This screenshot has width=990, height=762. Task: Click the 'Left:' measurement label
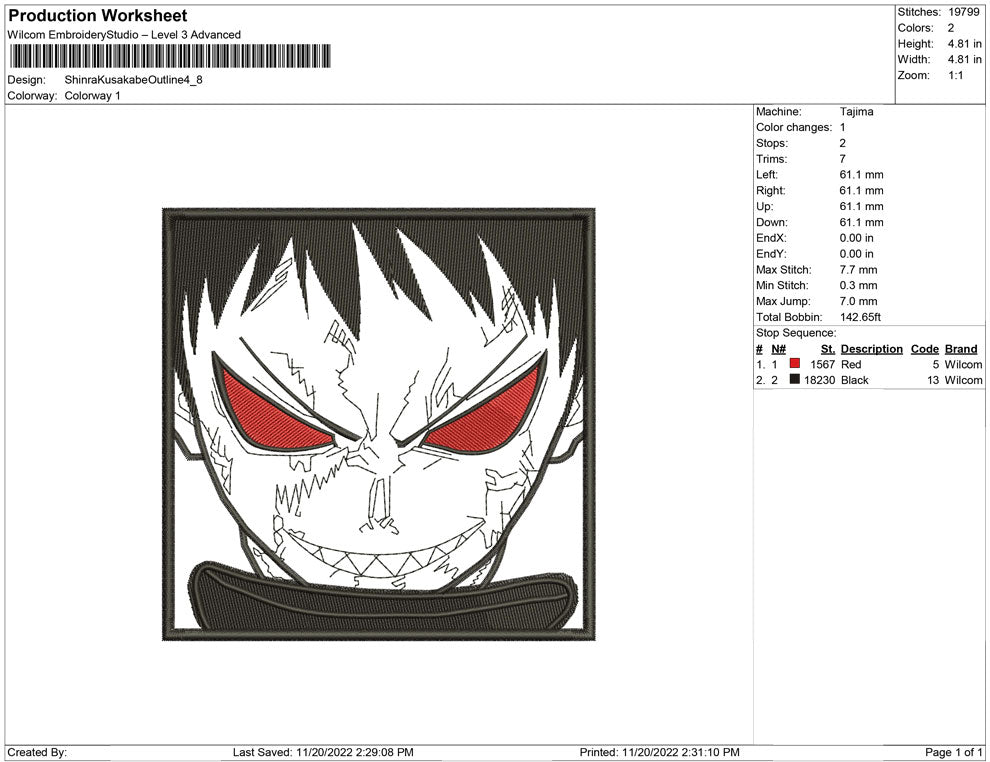click(x=766, y=175)
